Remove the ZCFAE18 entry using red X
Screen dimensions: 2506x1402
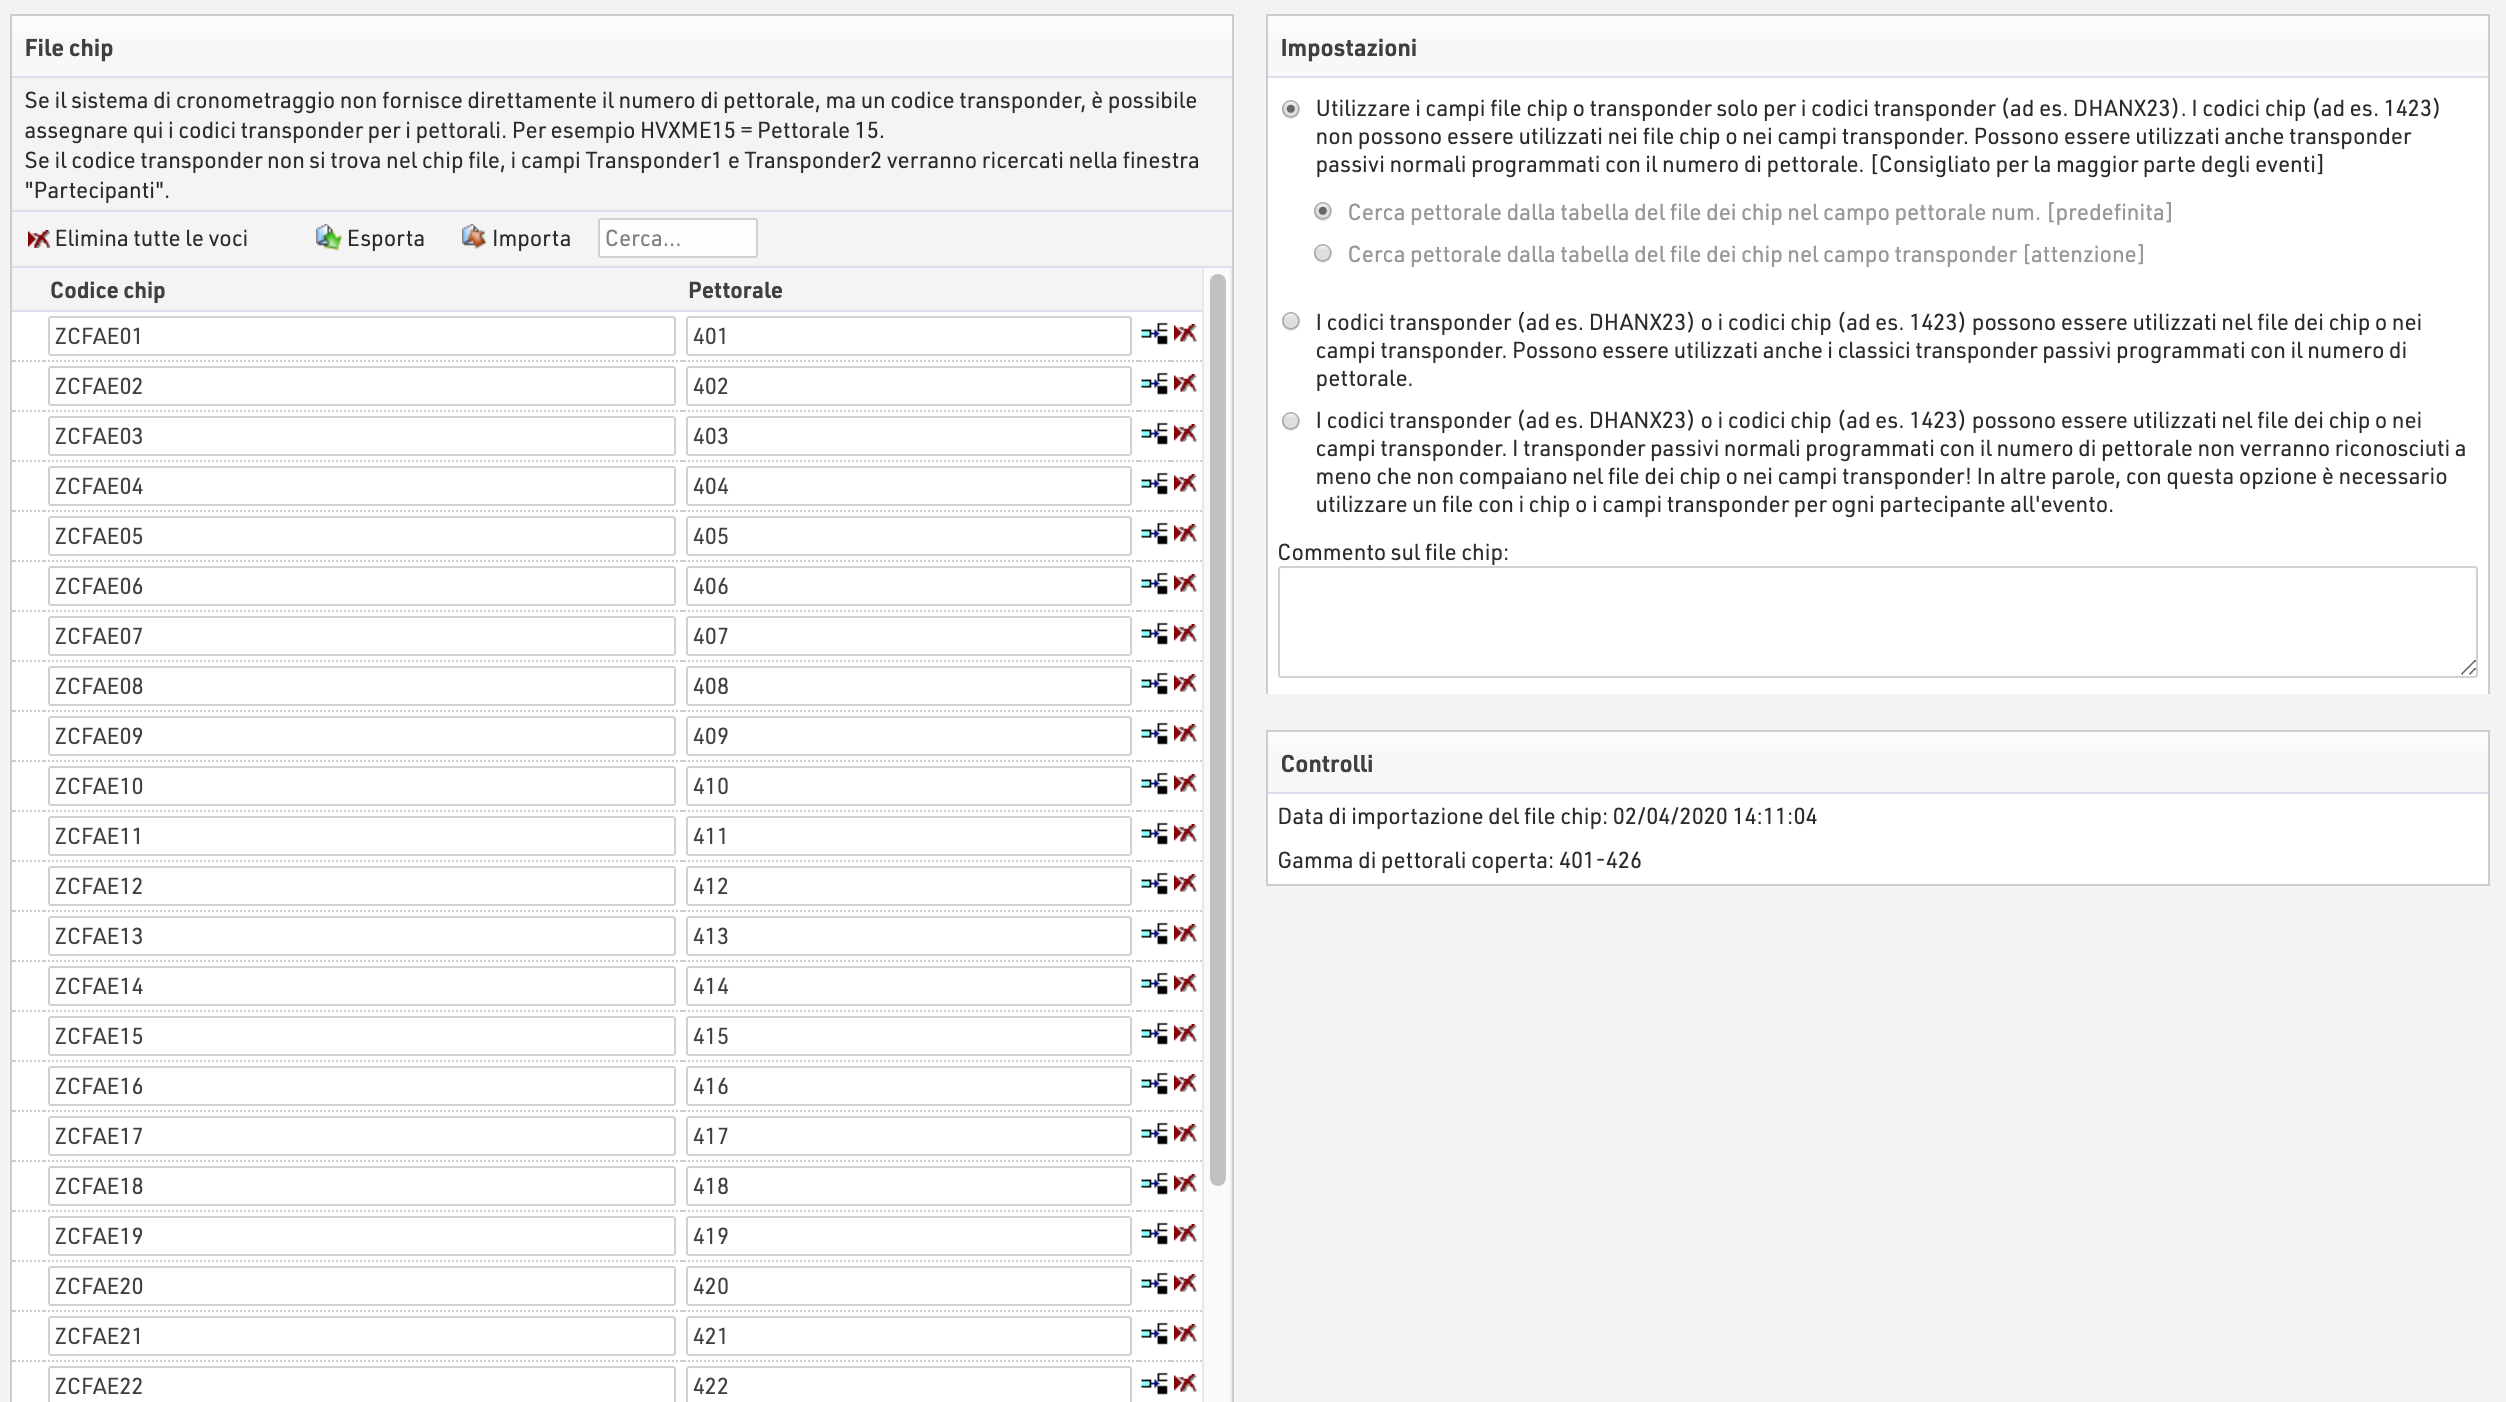[x=1185, y=1184]
